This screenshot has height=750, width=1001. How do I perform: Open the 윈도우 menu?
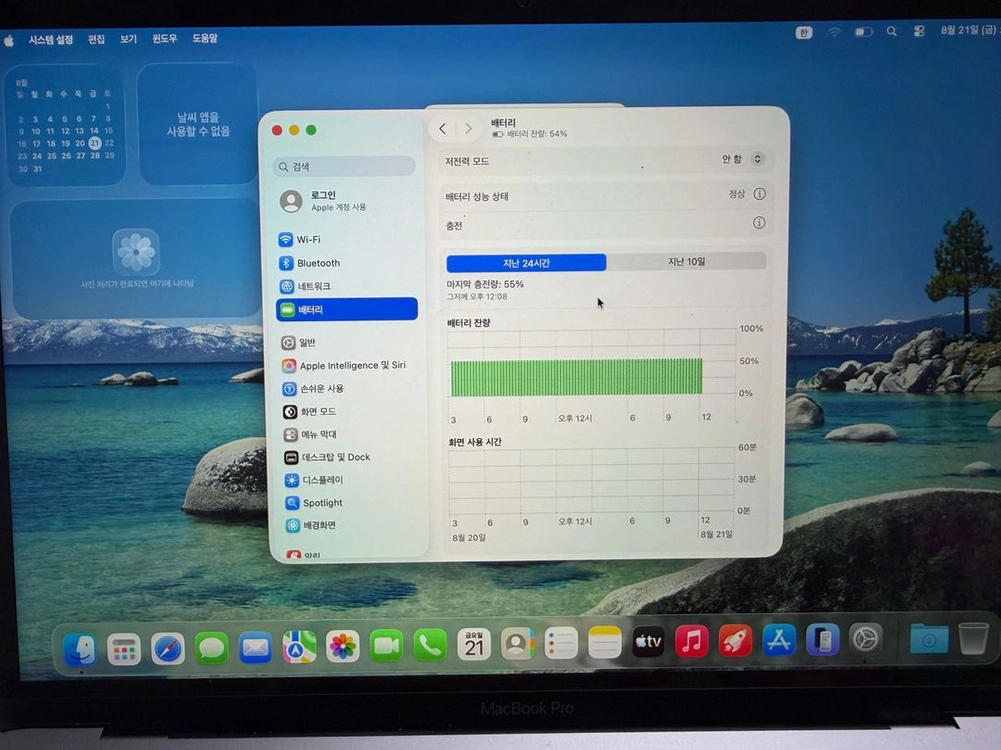(x=164, y=38)
